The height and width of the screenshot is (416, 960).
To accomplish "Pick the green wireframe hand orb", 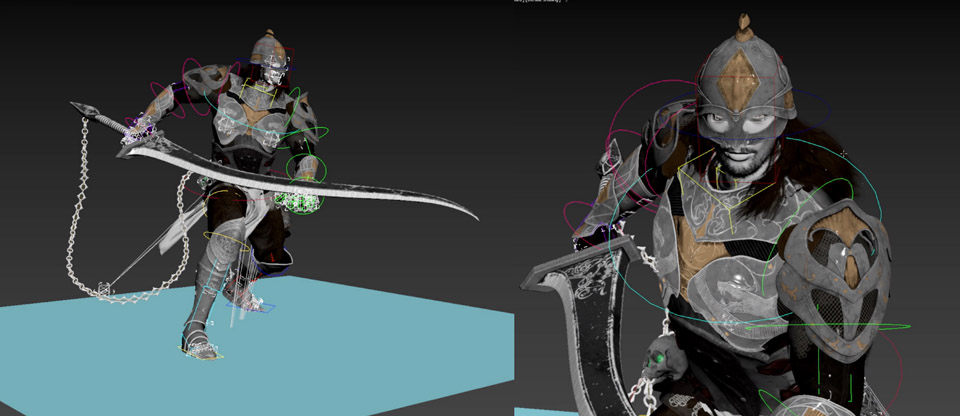I will 299,200.
